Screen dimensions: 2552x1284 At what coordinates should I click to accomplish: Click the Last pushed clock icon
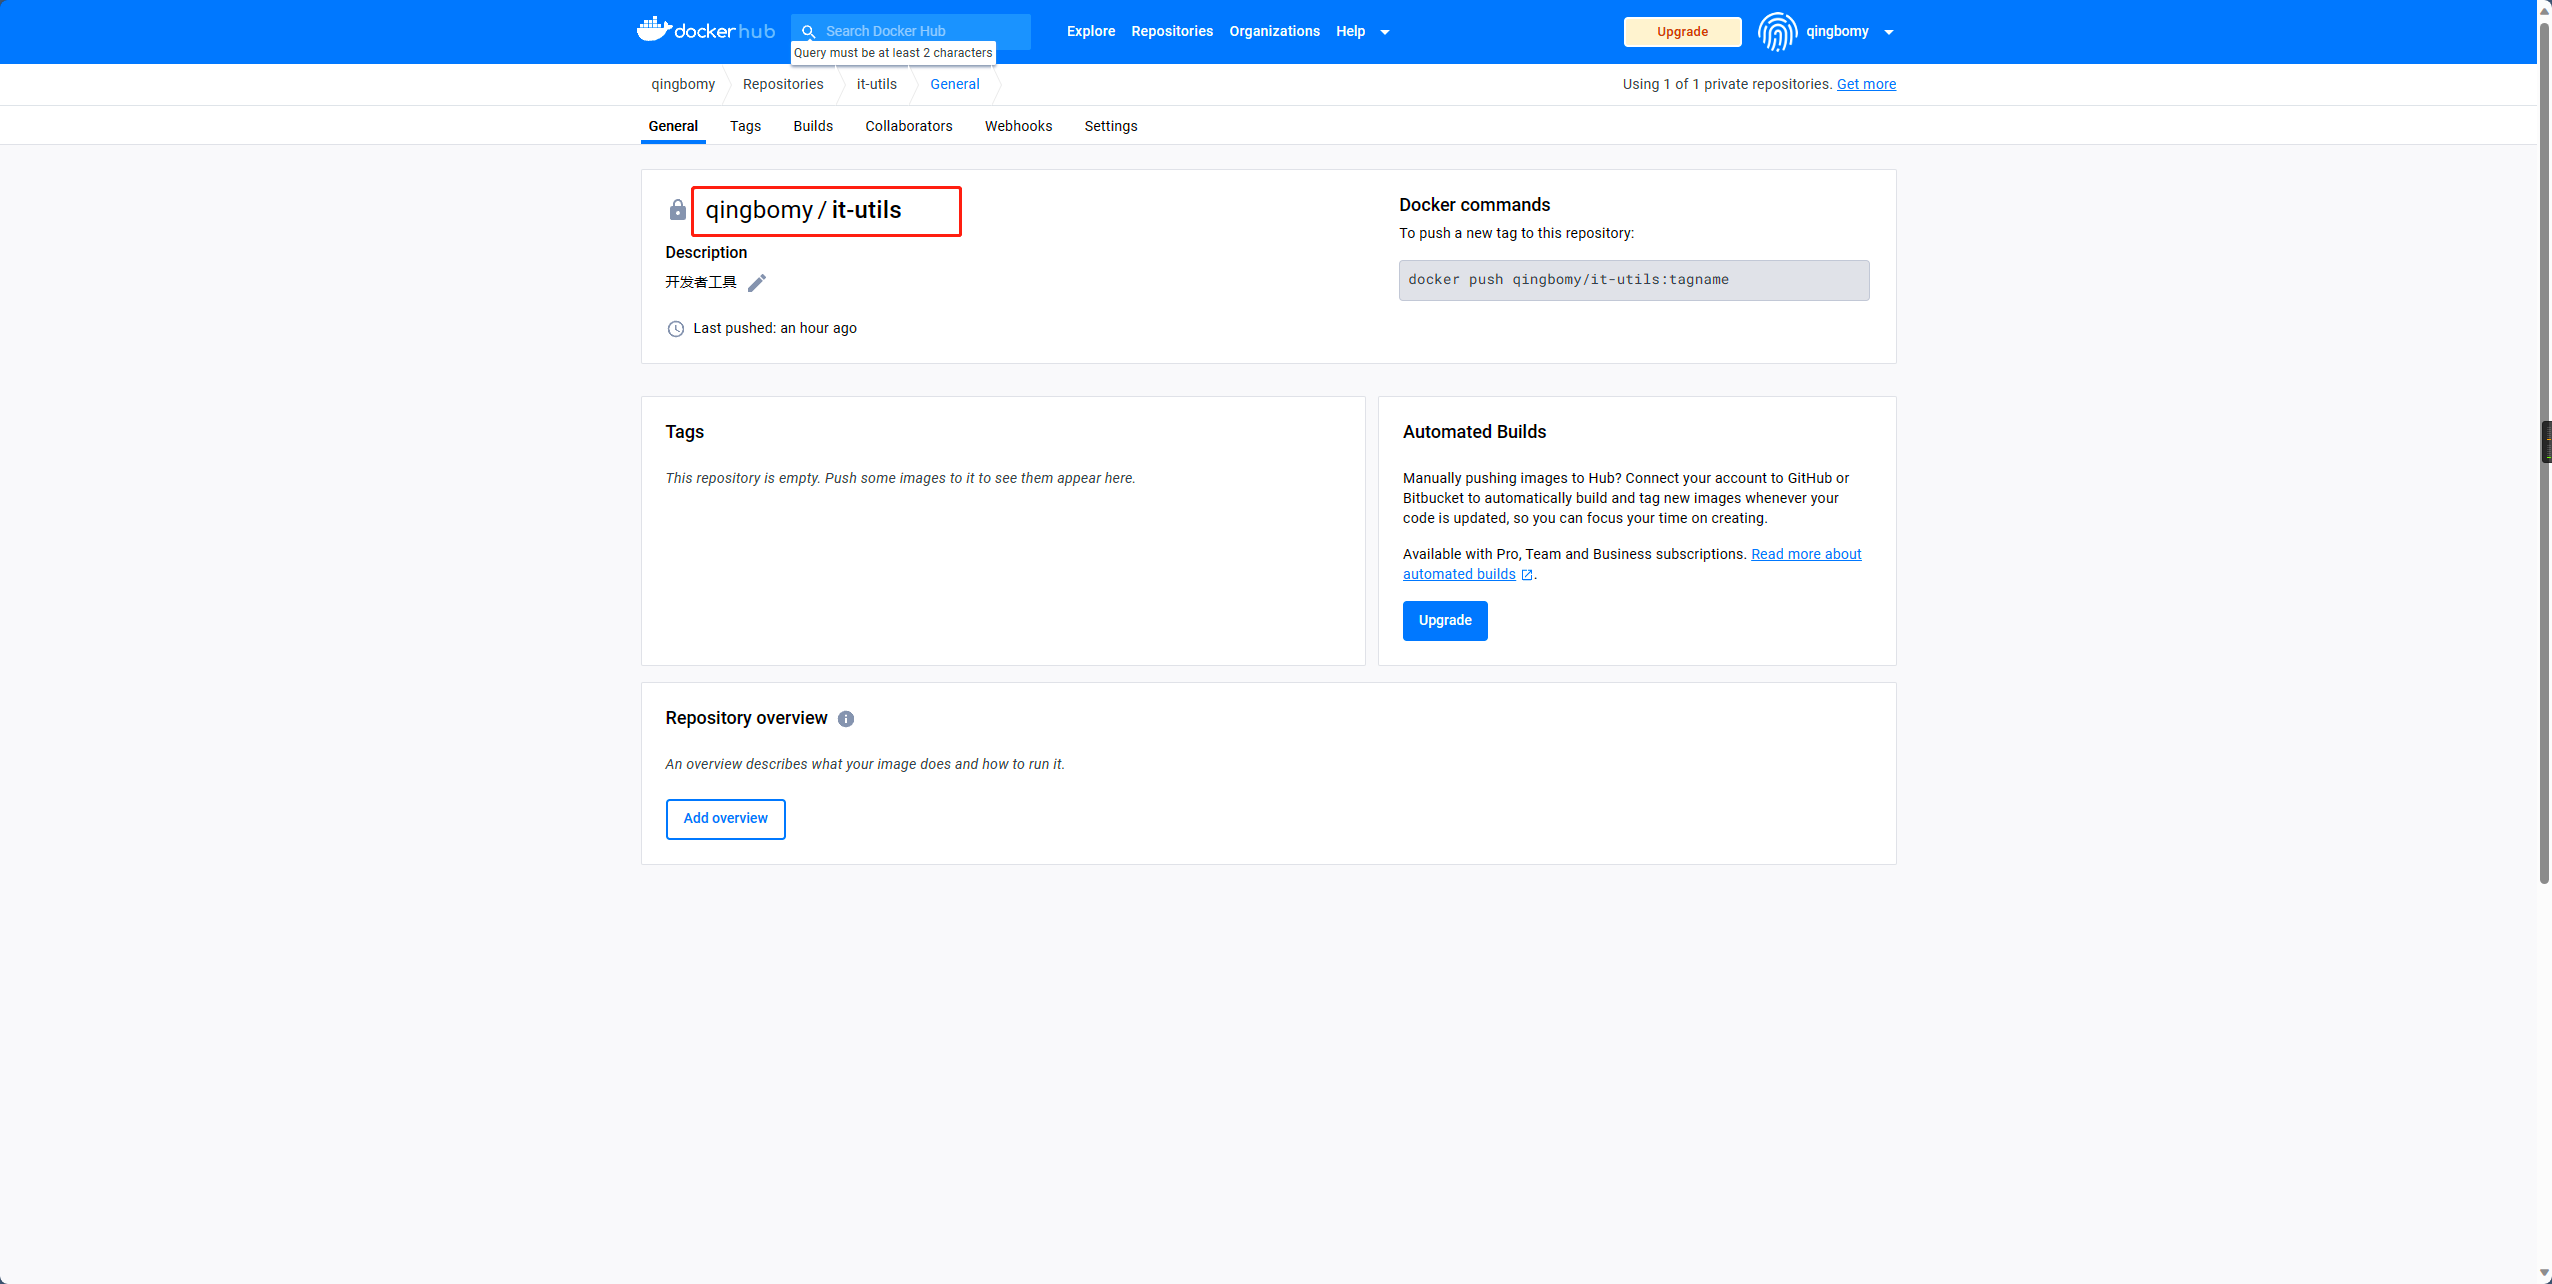676,329
